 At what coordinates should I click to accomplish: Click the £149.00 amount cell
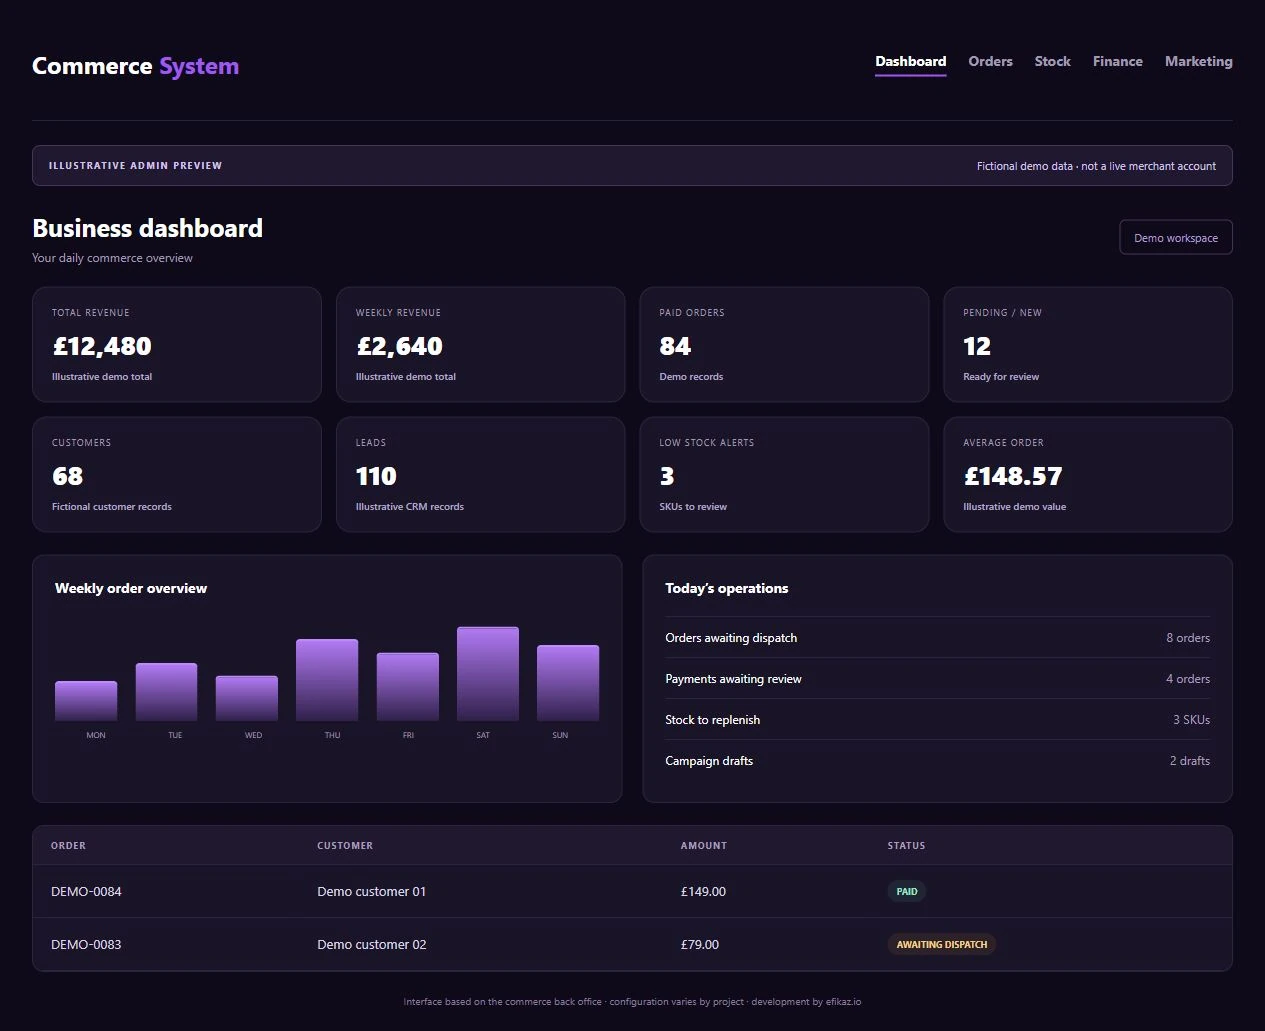[x=703, y=892]
